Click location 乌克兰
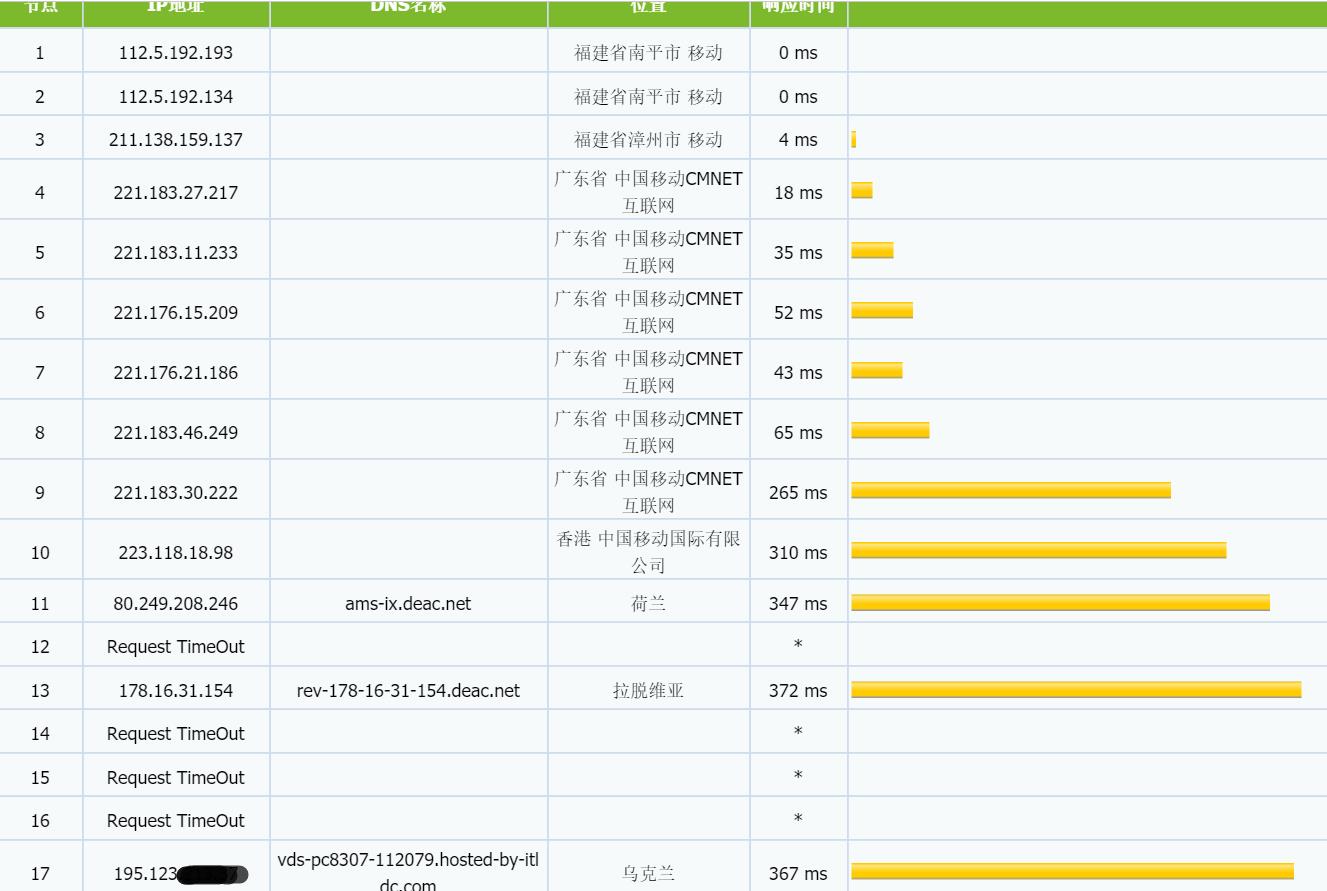1327x891 pixels. (x=648, y=874)
